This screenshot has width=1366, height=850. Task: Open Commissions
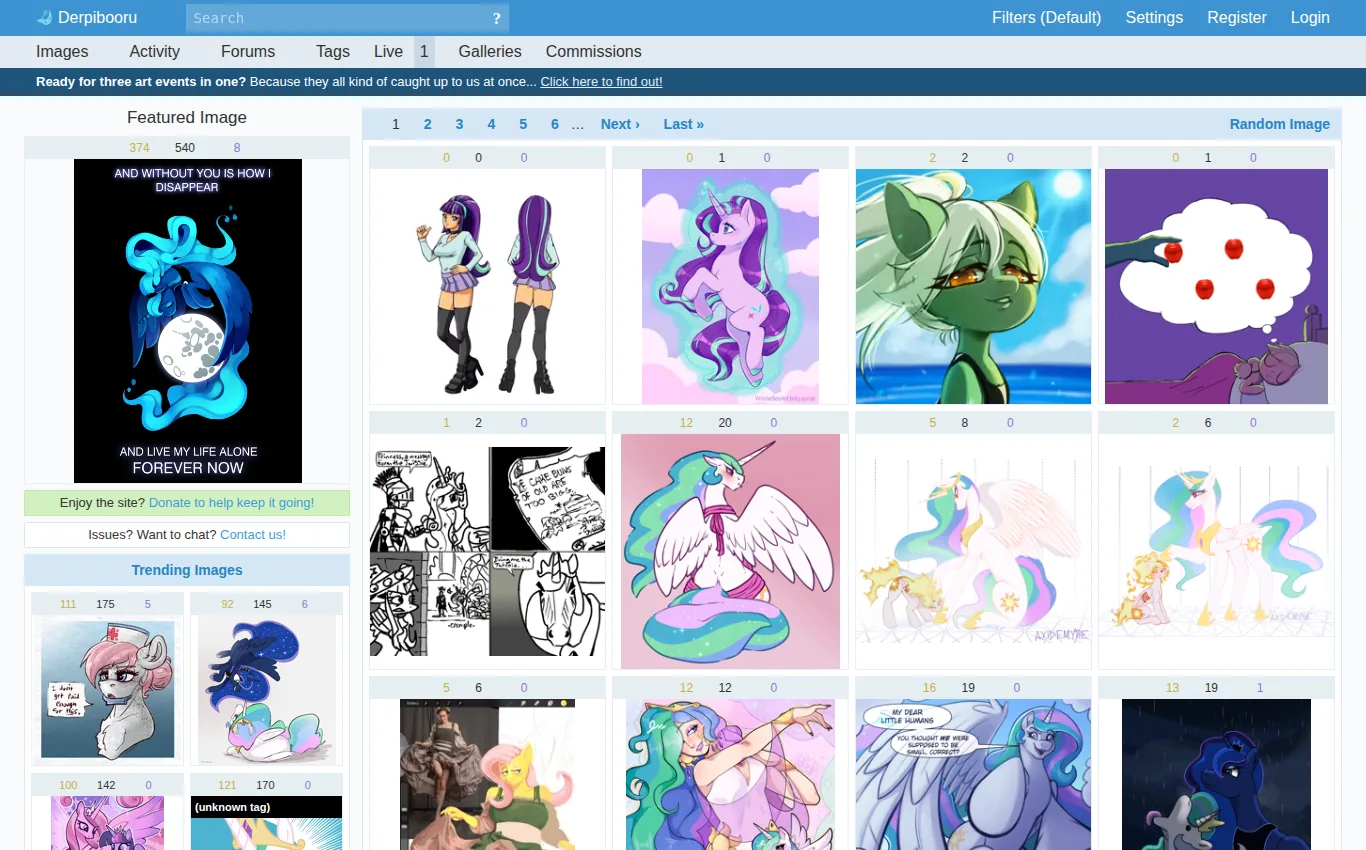594,52
